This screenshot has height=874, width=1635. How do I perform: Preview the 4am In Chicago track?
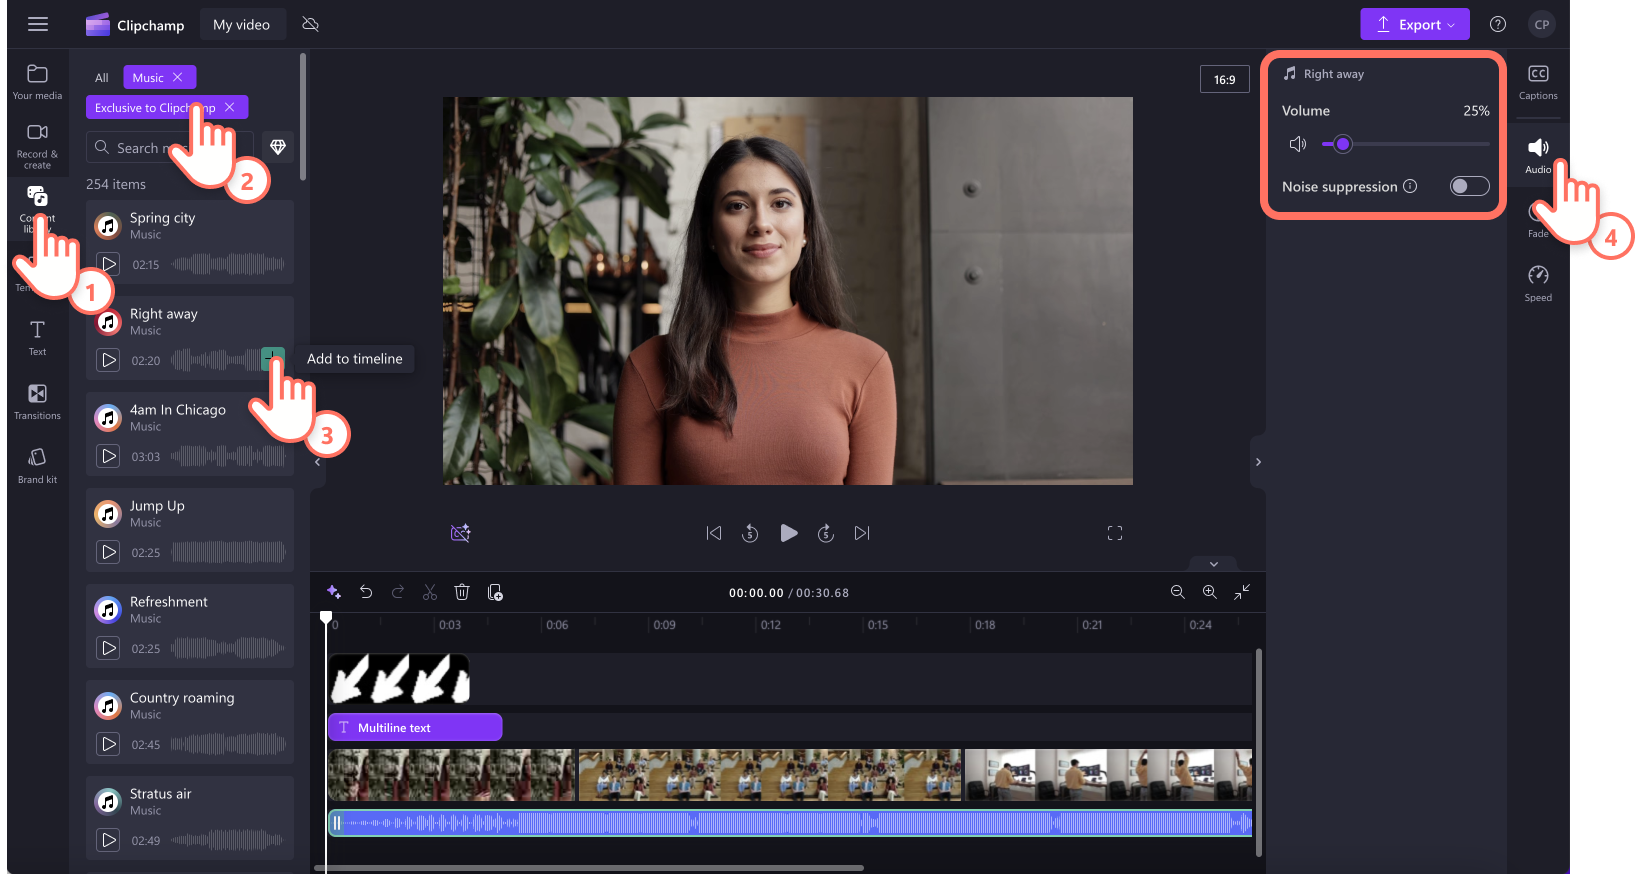pos(108,456)
